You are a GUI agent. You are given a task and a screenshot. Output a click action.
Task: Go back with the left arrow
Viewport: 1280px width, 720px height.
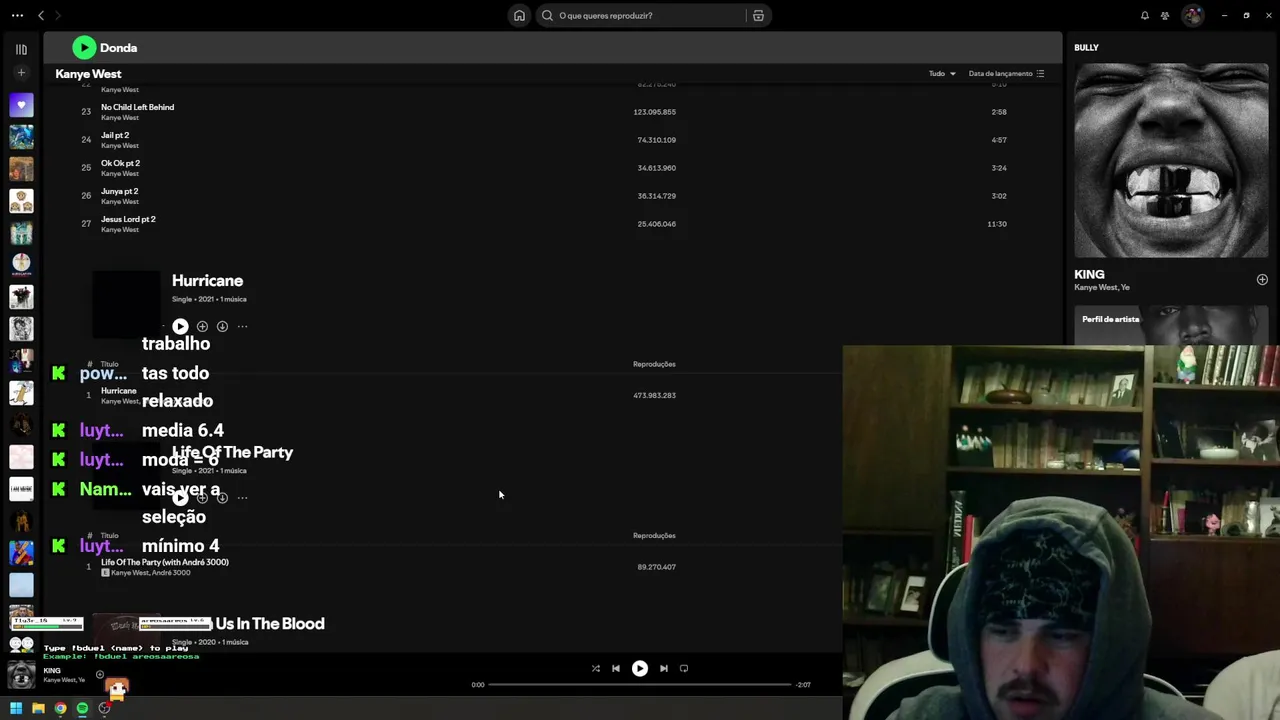click(41, 15)
